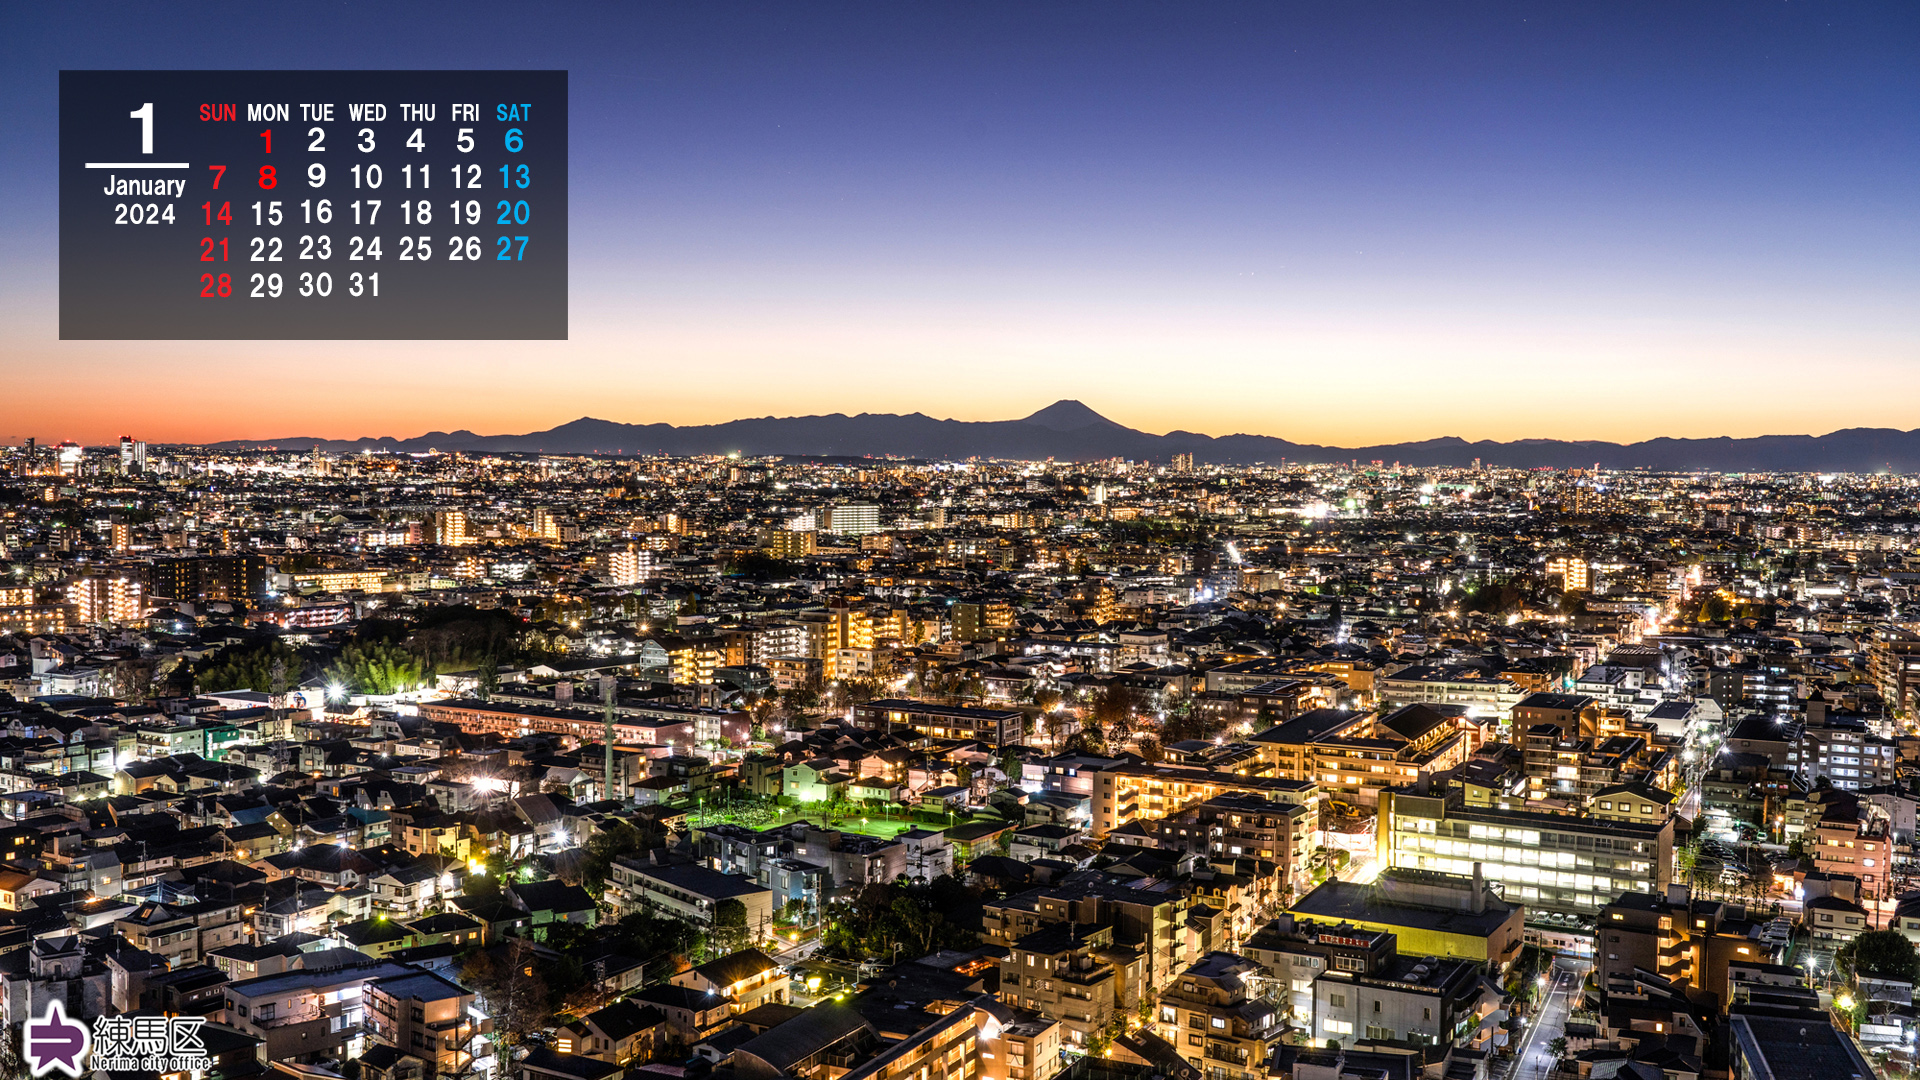Select red holiday date 1 under MON
This screenshot has height=1080, width=1920.
[267, 141]
